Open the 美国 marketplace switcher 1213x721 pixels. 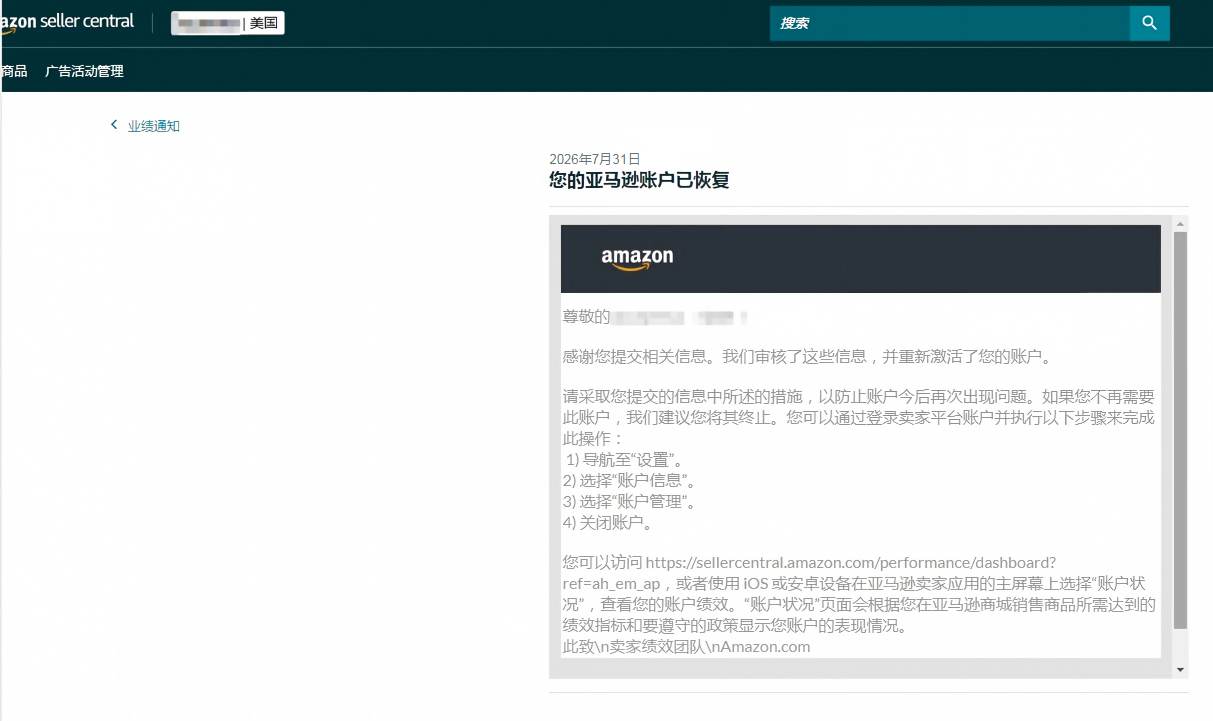click(228, 23)
